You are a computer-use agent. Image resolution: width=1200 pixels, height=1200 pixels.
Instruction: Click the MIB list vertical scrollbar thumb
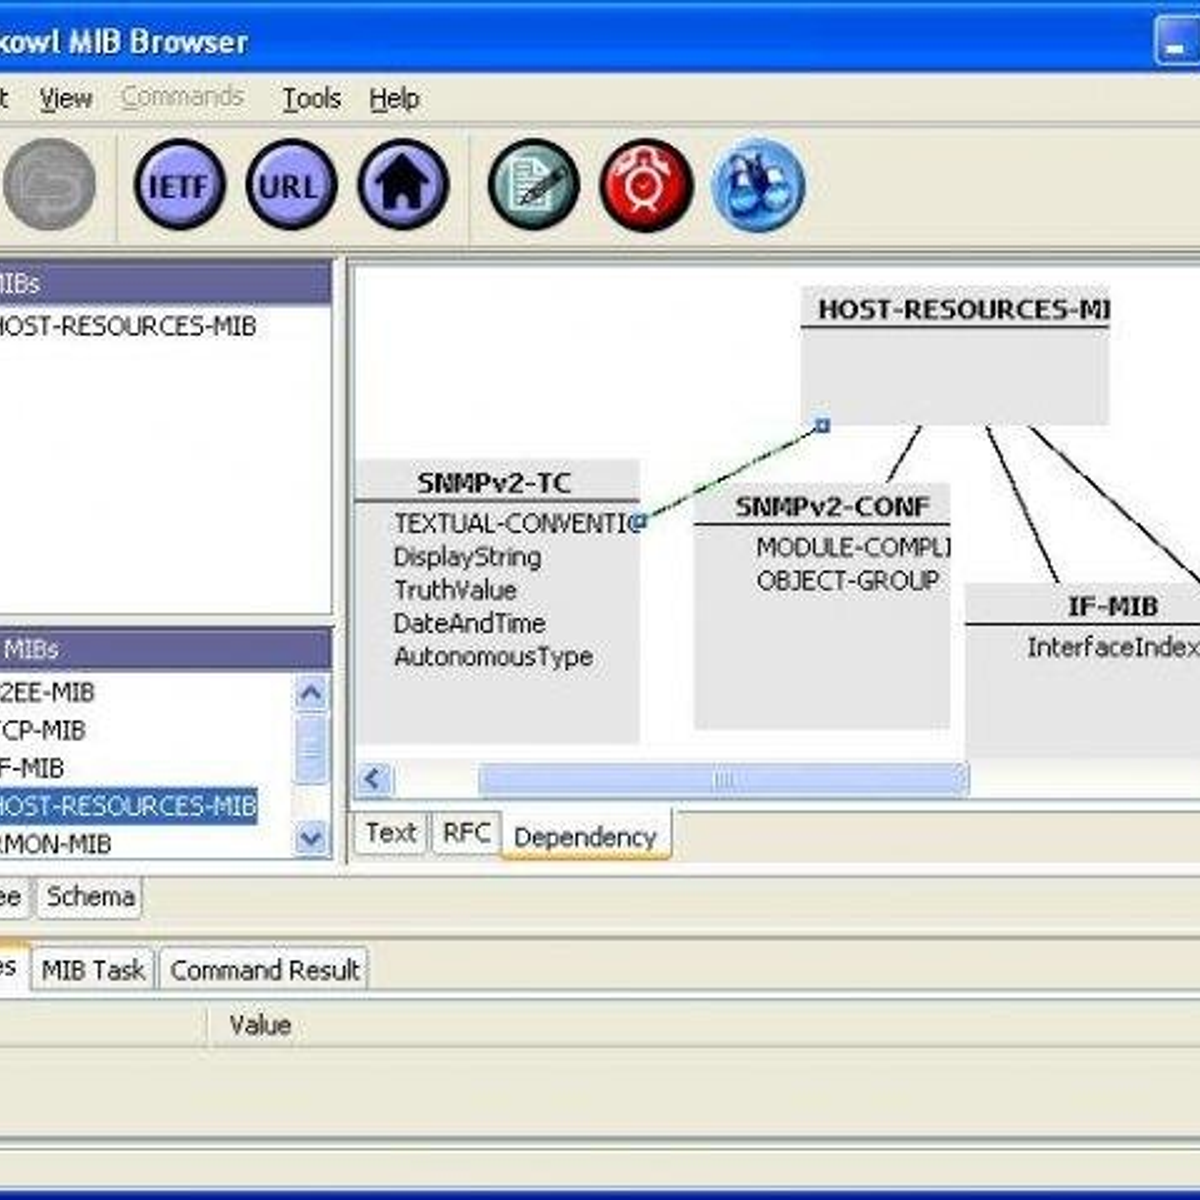[x=311, y=748]
